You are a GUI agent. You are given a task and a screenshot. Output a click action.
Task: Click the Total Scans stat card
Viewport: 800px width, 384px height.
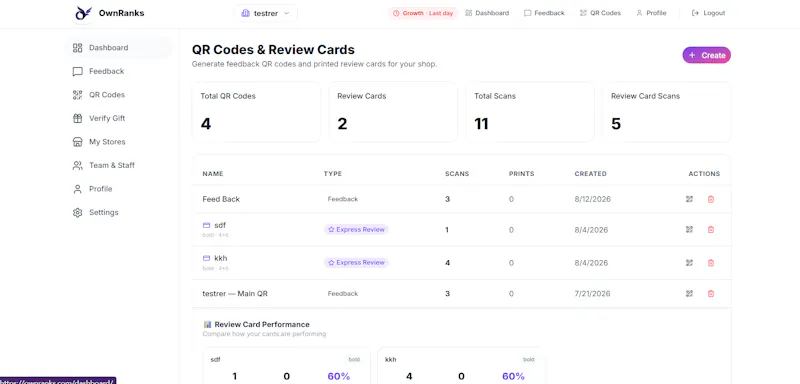(530, 112)
